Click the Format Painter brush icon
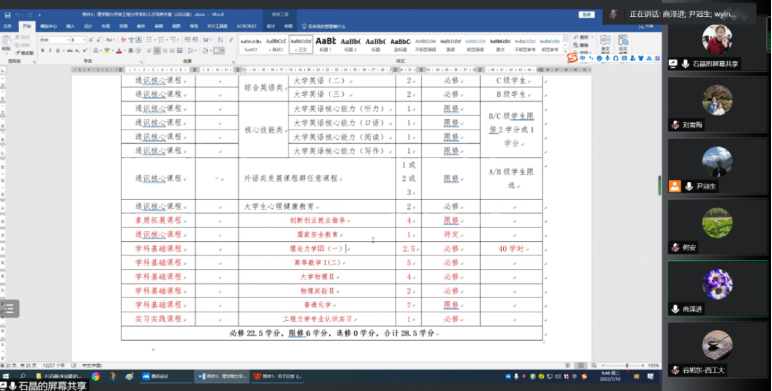 click(x=24, y=53)
